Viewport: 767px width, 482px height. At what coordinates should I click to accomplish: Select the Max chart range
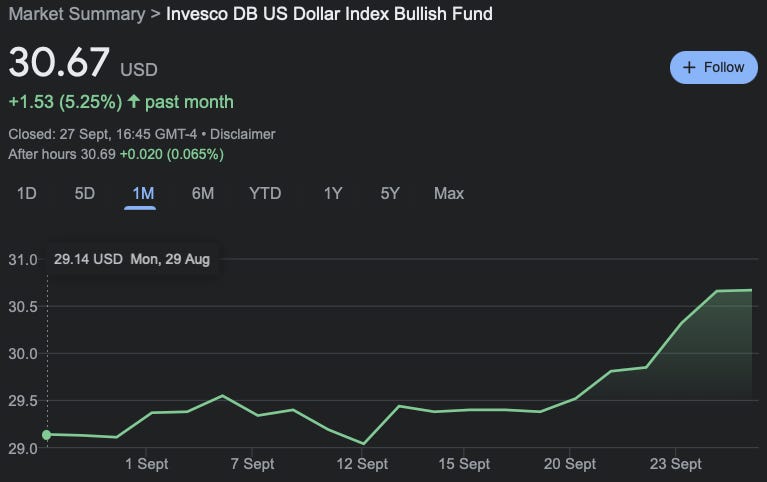pos(449,193)
